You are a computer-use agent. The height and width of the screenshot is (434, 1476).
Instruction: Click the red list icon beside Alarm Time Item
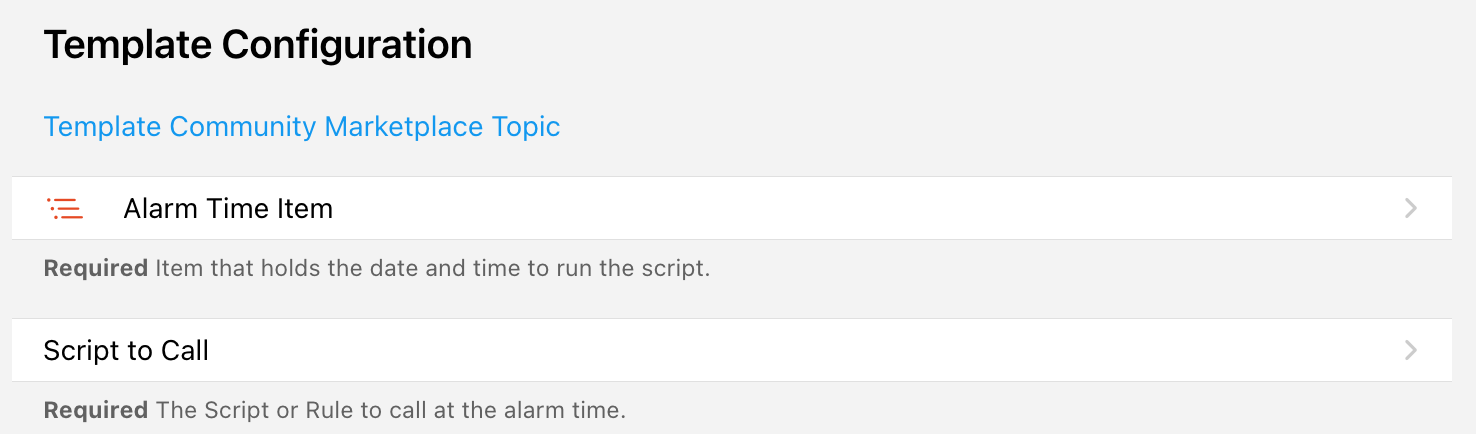point(65,209)
